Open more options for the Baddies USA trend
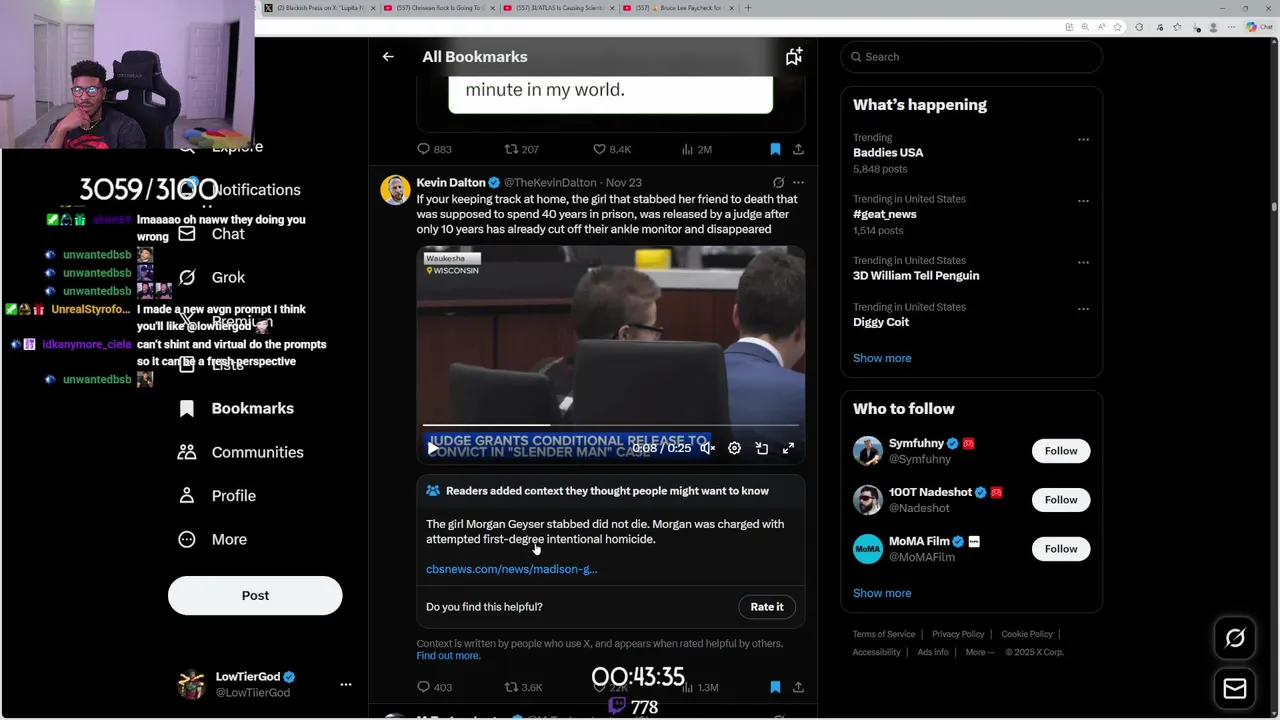This screenshot has width=1280, height=720. (1083, 139)
